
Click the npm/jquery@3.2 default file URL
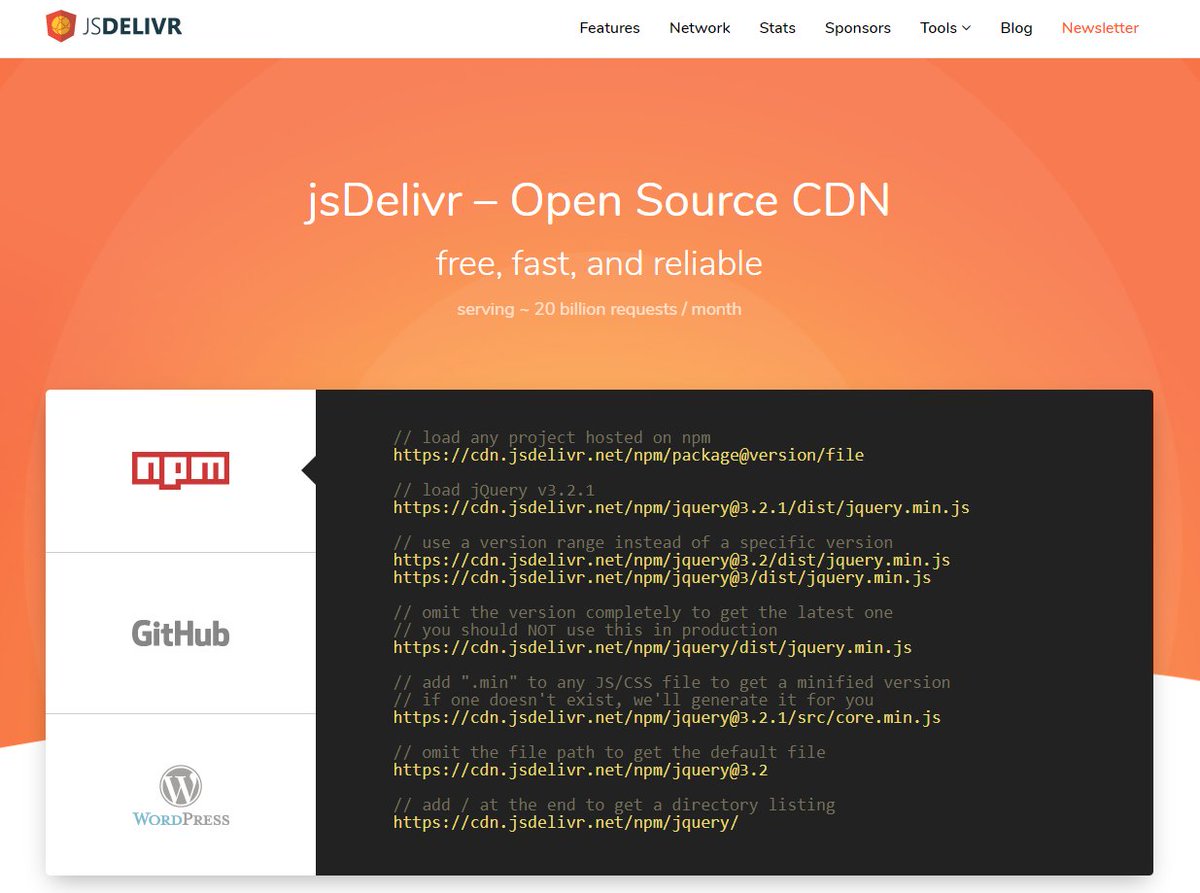pos(580,770)
